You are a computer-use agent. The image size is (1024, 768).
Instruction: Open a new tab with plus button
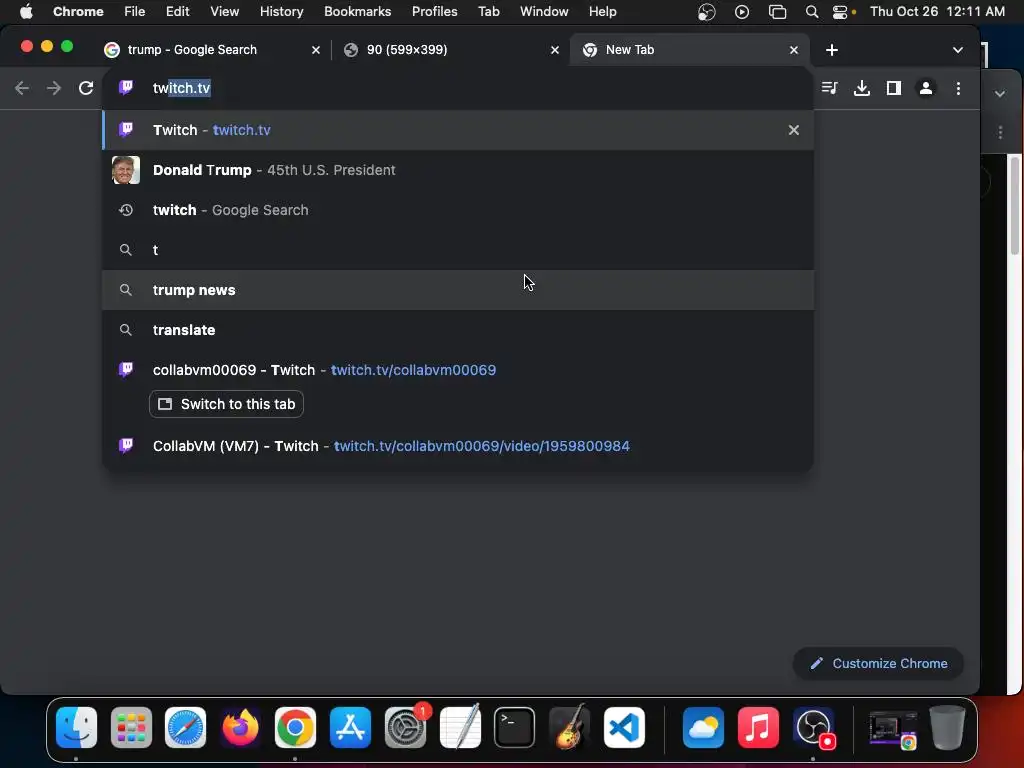[831, 50]
